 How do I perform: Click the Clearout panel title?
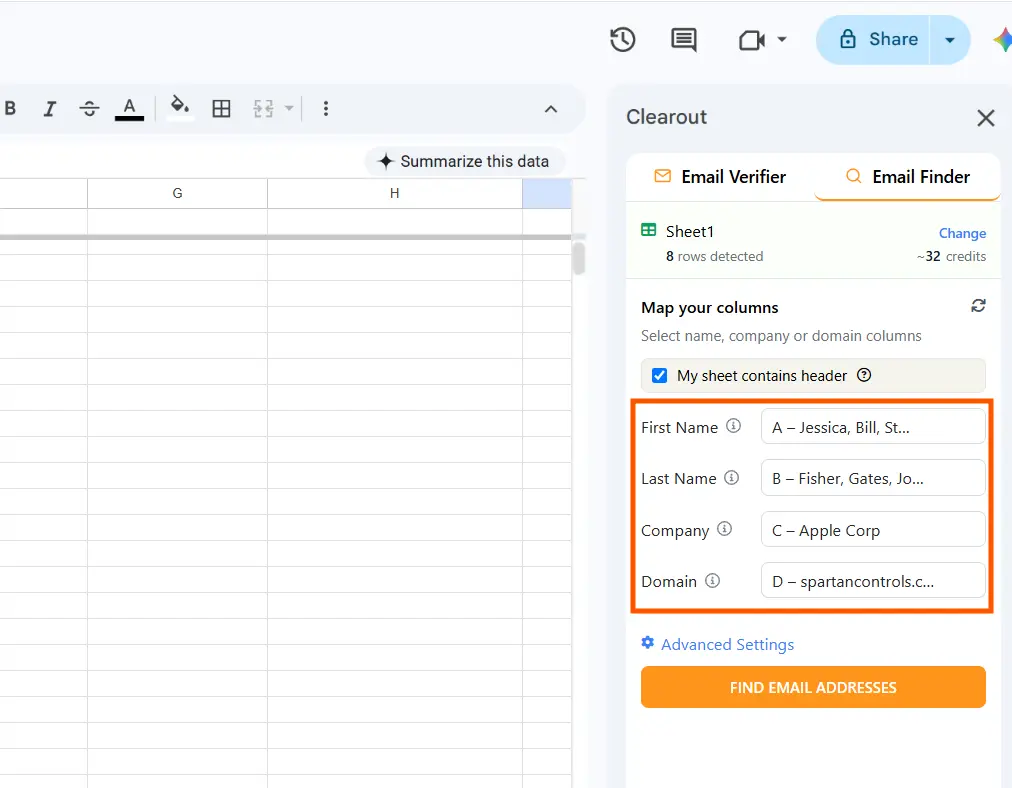tap(667, 117)
